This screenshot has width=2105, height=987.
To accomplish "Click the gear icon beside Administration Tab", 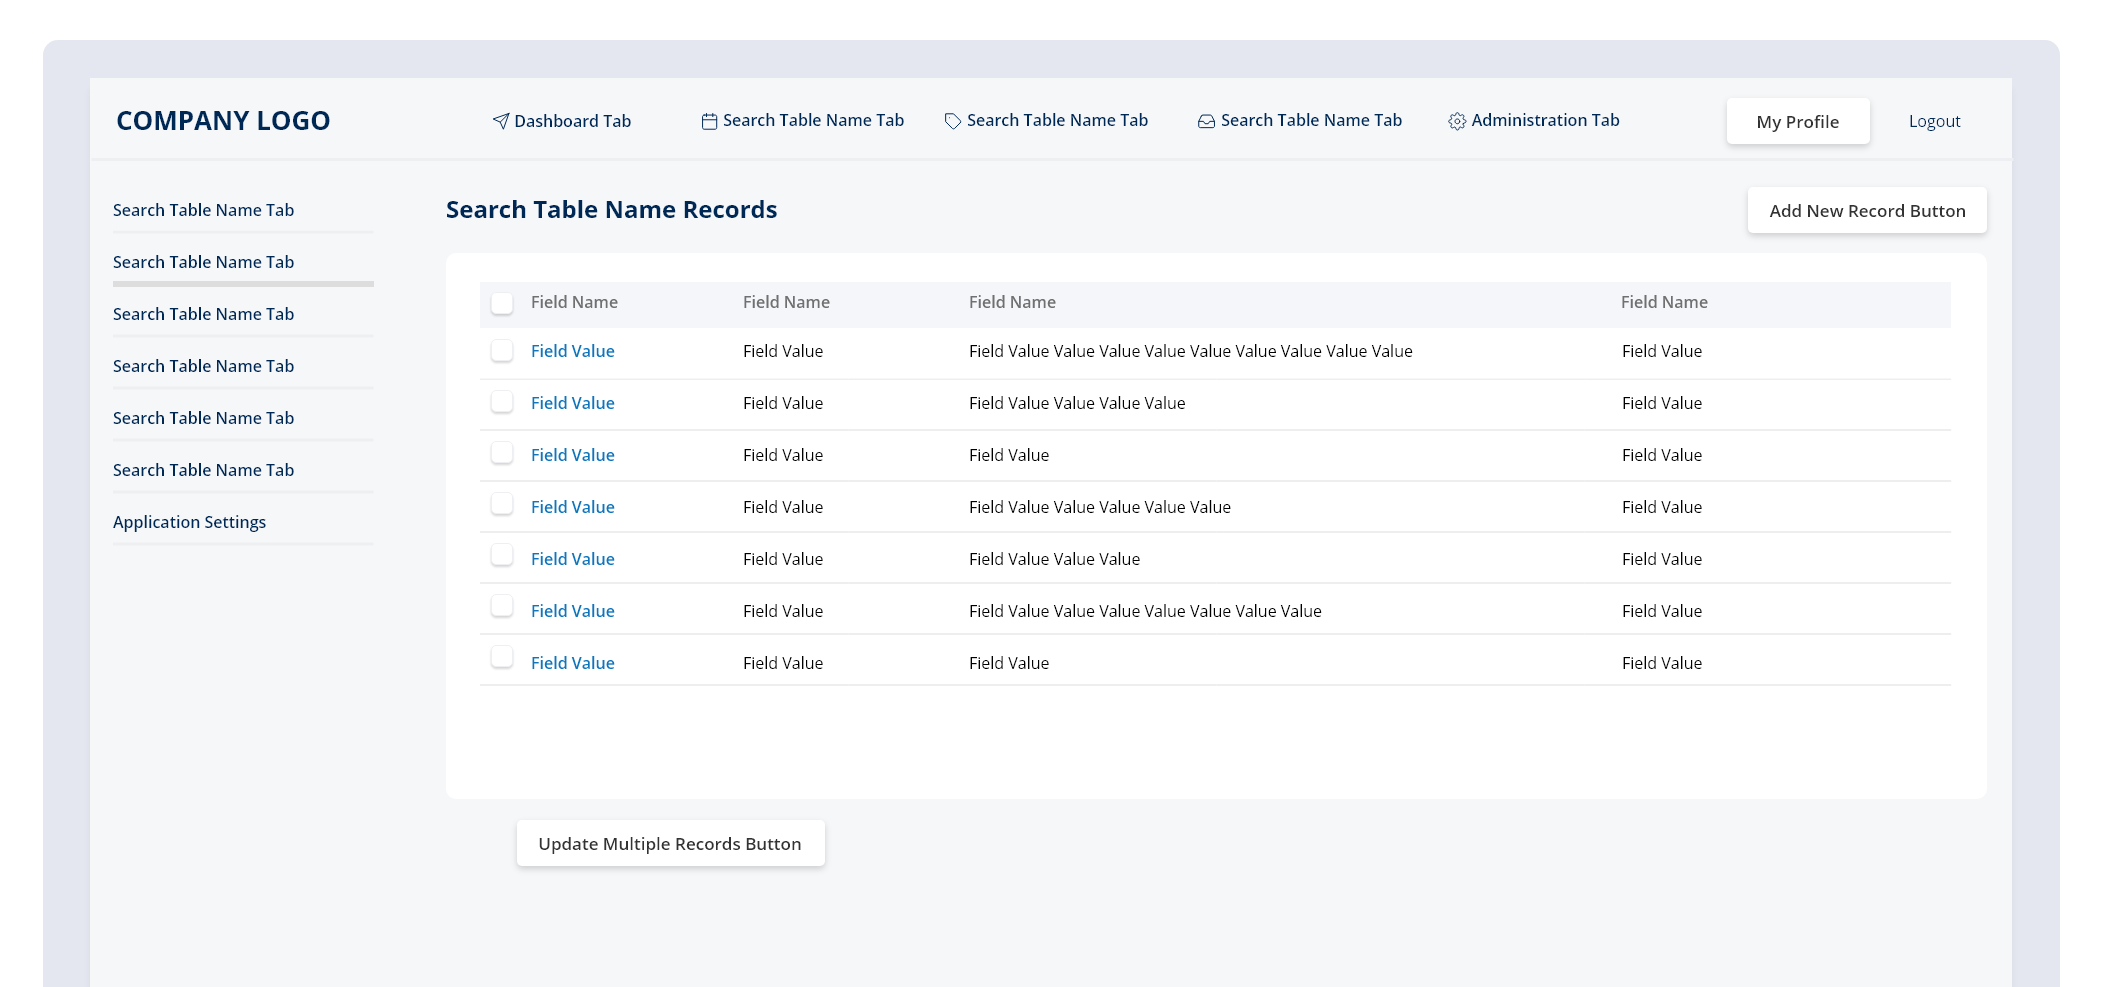I will click(1457, 121).
